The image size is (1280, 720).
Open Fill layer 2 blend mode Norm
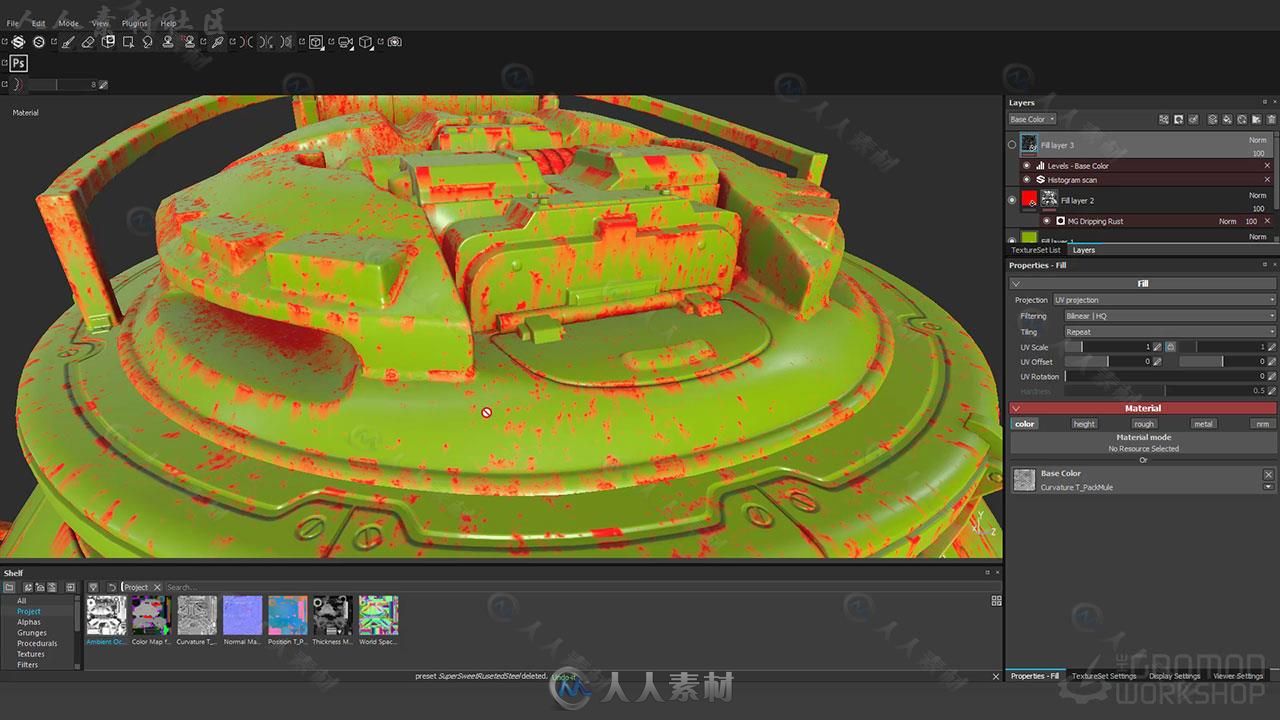pos(1258,195)
